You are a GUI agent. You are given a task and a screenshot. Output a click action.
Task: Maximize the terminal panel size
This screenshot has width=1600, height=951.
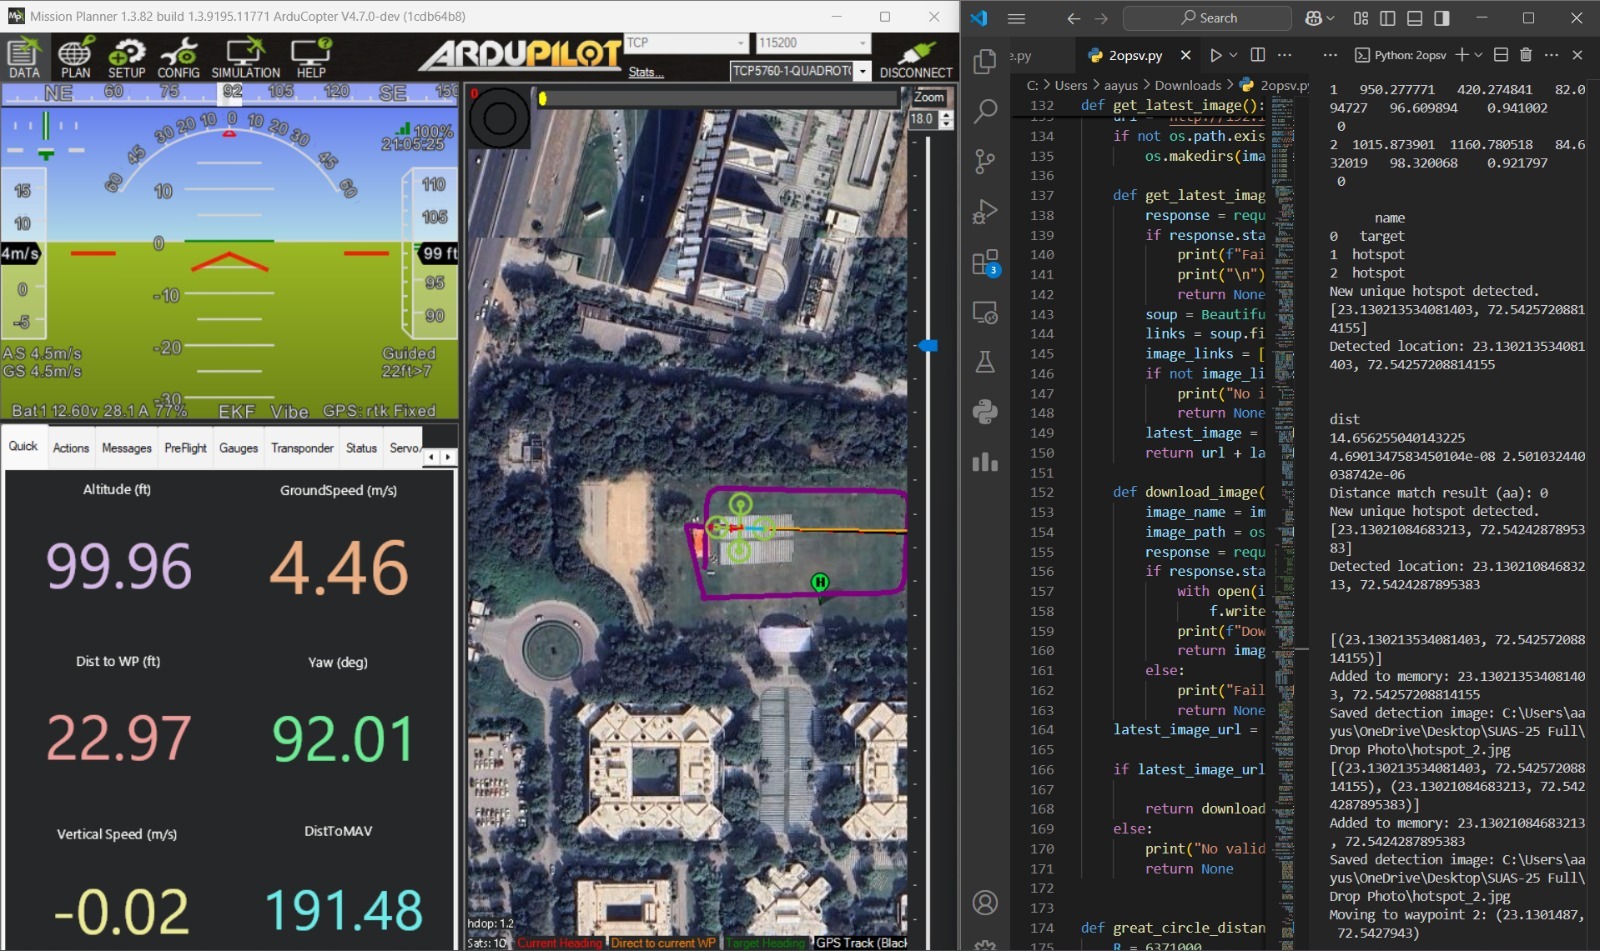tap(1501, 55)
